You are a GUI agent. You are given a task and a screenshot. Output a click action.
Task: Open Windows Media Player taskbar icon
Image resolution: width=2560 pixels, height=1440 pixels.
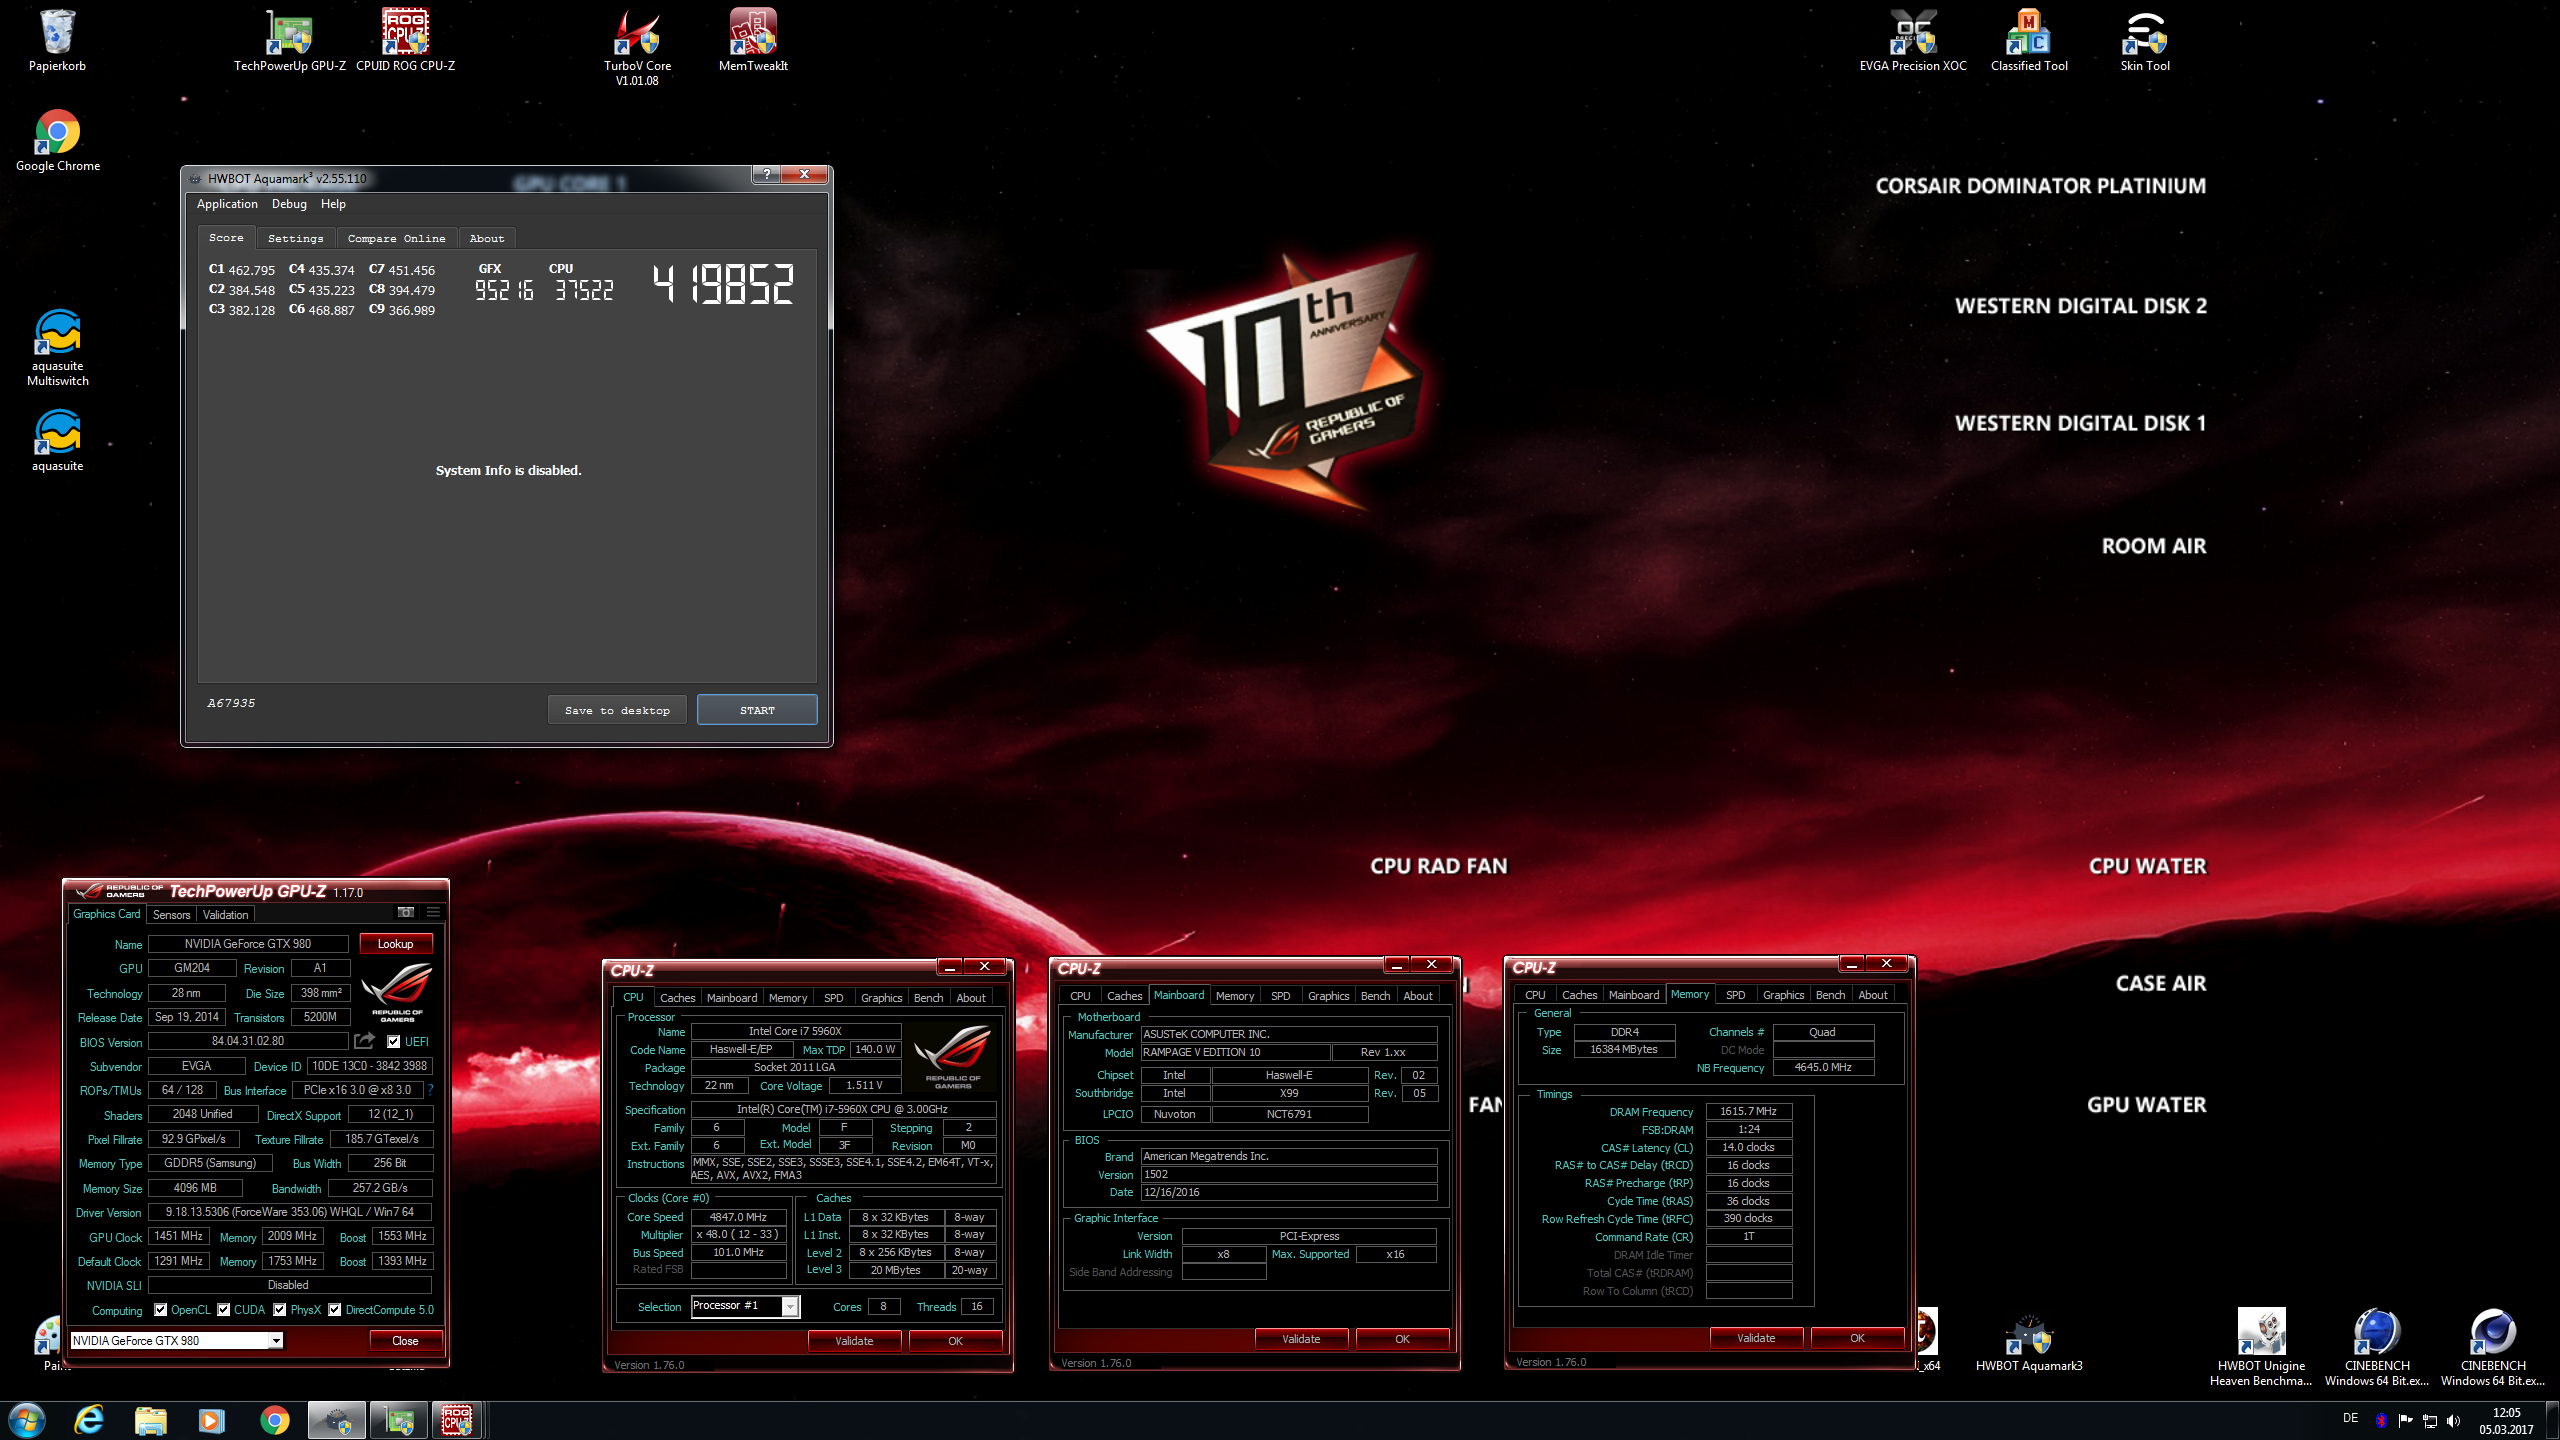[211, 1420]
